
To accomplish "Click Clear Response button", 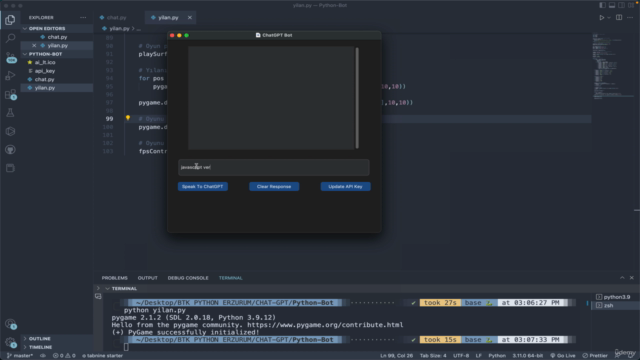I will coord(274,187).
